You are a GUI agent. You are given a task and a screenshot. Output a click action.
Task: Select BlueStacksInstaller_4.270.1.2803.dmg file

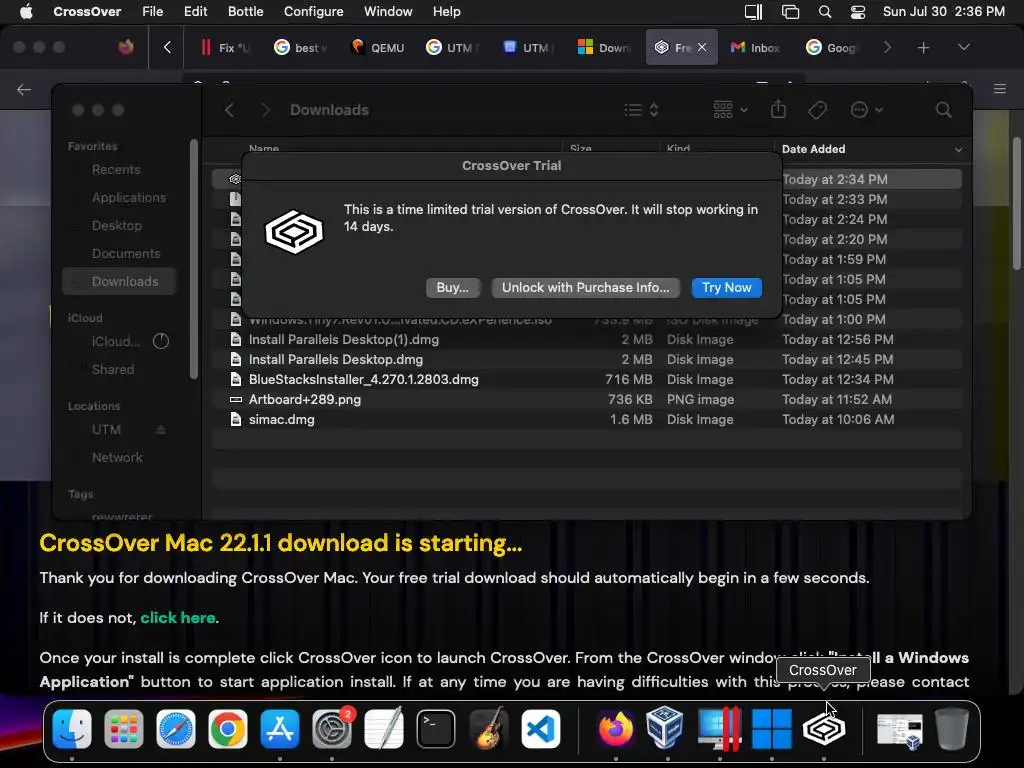(586, 379)
